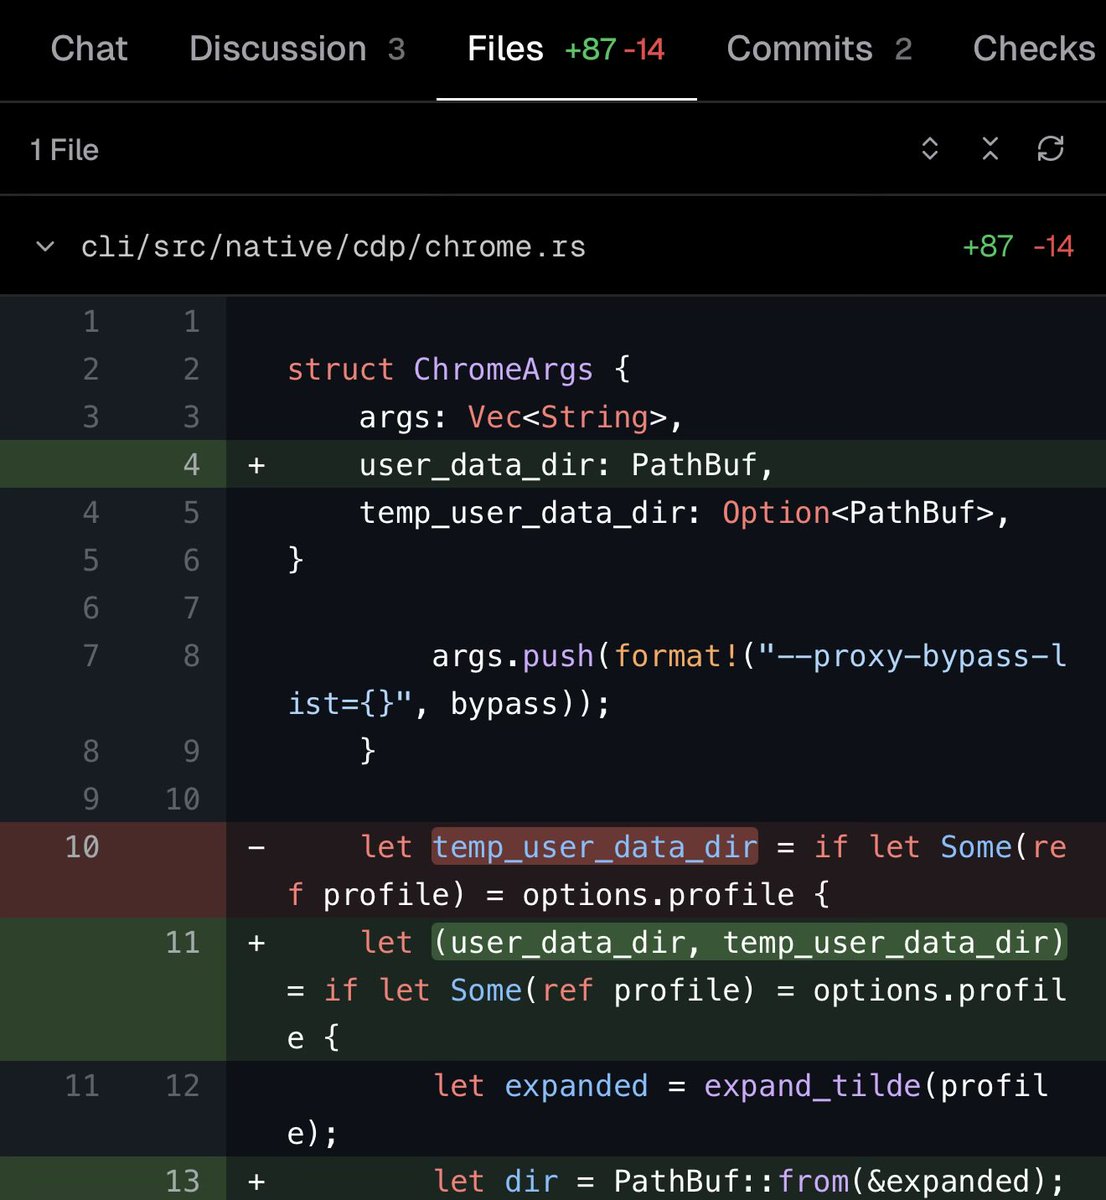1106x1200 pixels.
Task: Open the Chat tab
Action: 89,49
